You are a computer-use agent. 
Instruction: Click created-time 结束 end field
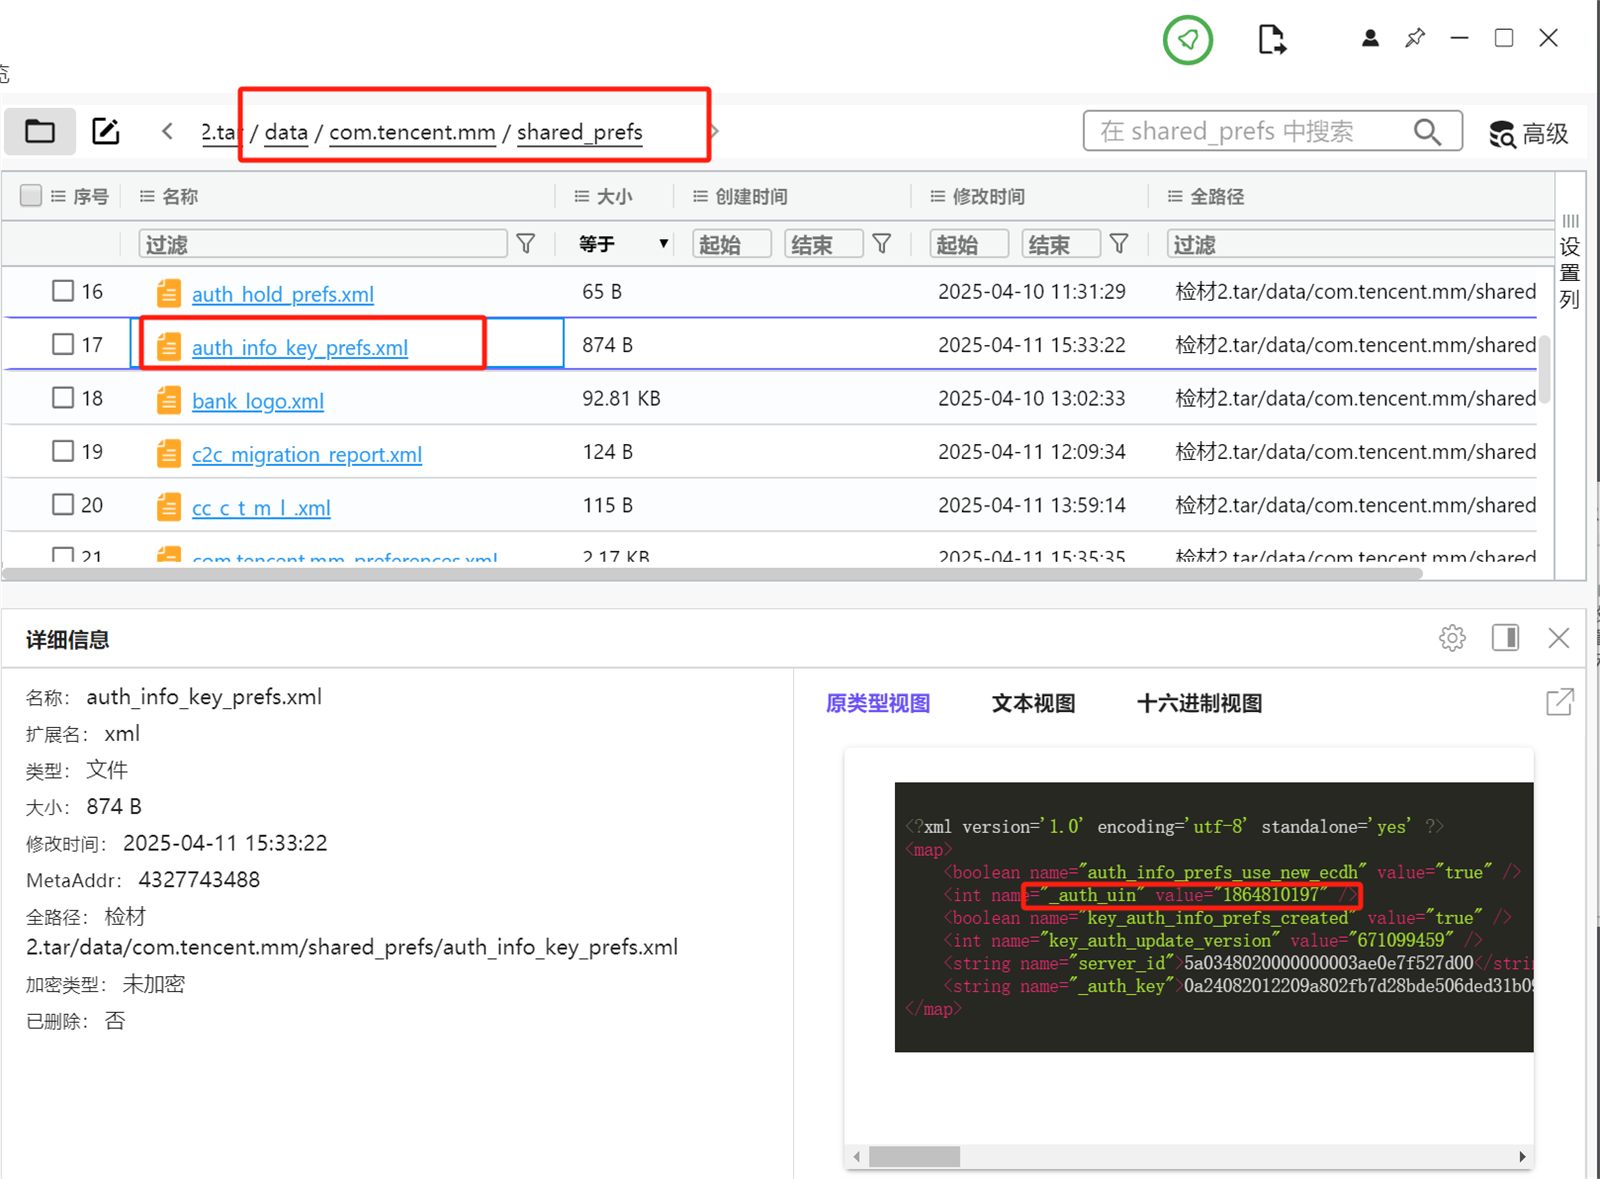pos(824,244)
